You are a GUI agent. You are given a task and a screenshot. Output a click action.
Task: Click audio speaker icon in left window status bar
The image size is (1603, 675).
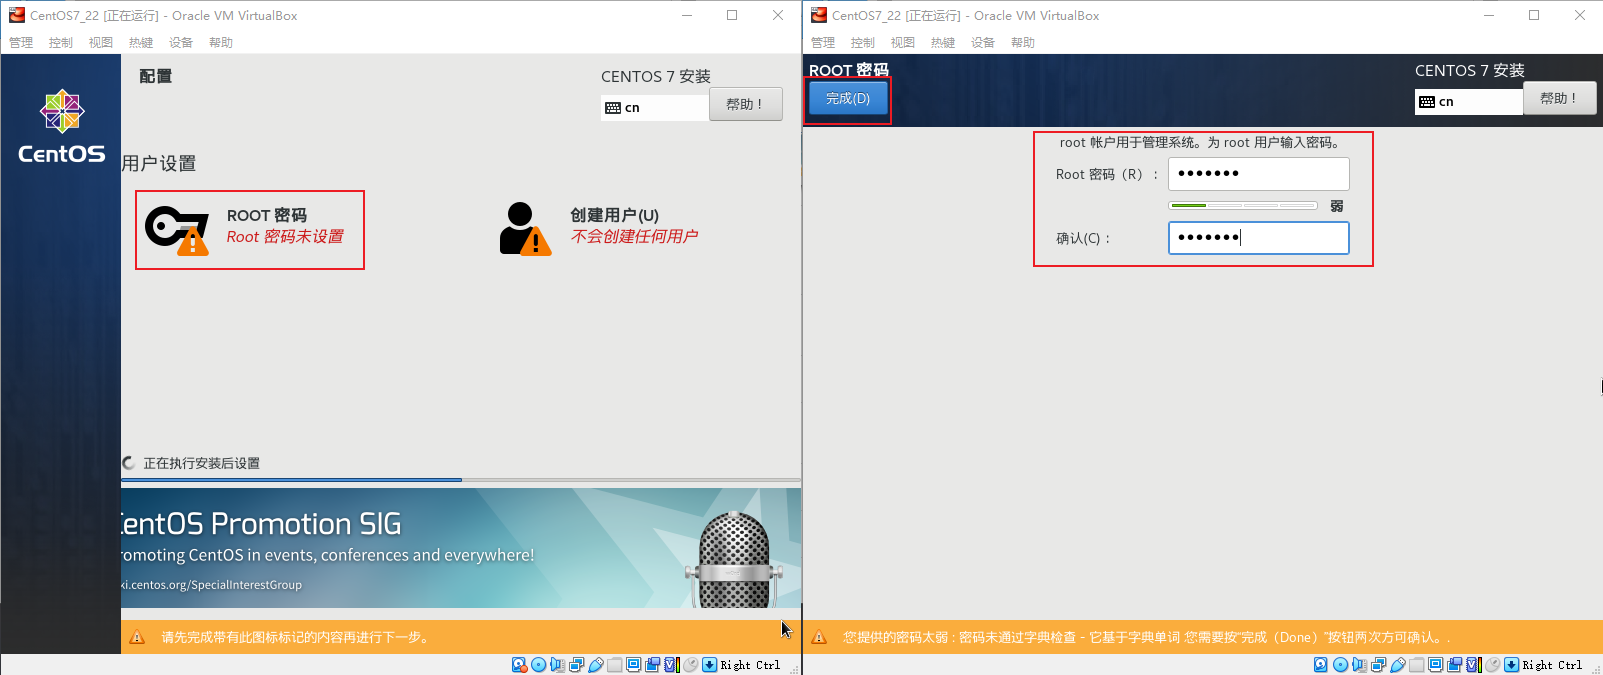[x=558, y=665]
